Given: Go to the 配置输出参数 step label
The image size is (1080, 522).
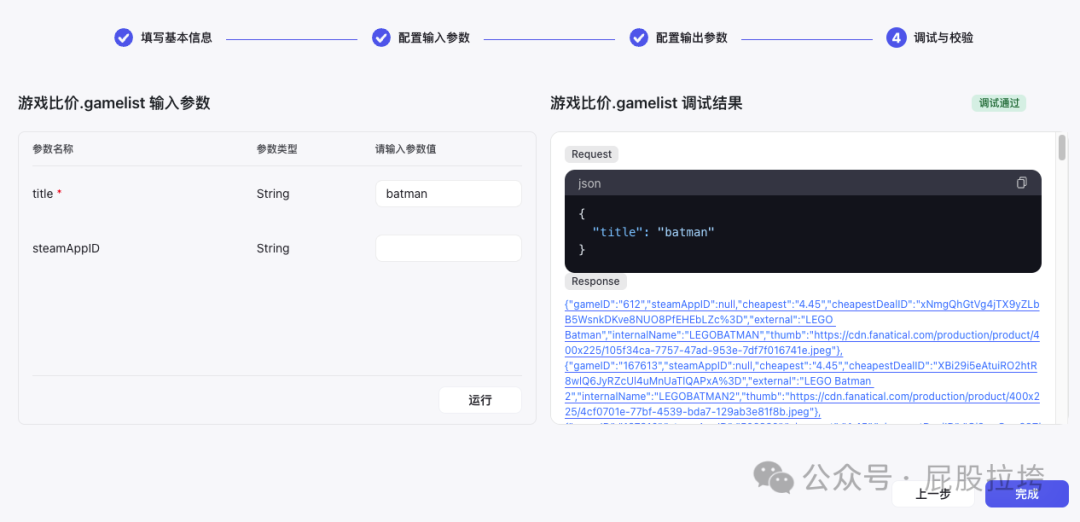Looking at the screenshot, I should [692, 38].
